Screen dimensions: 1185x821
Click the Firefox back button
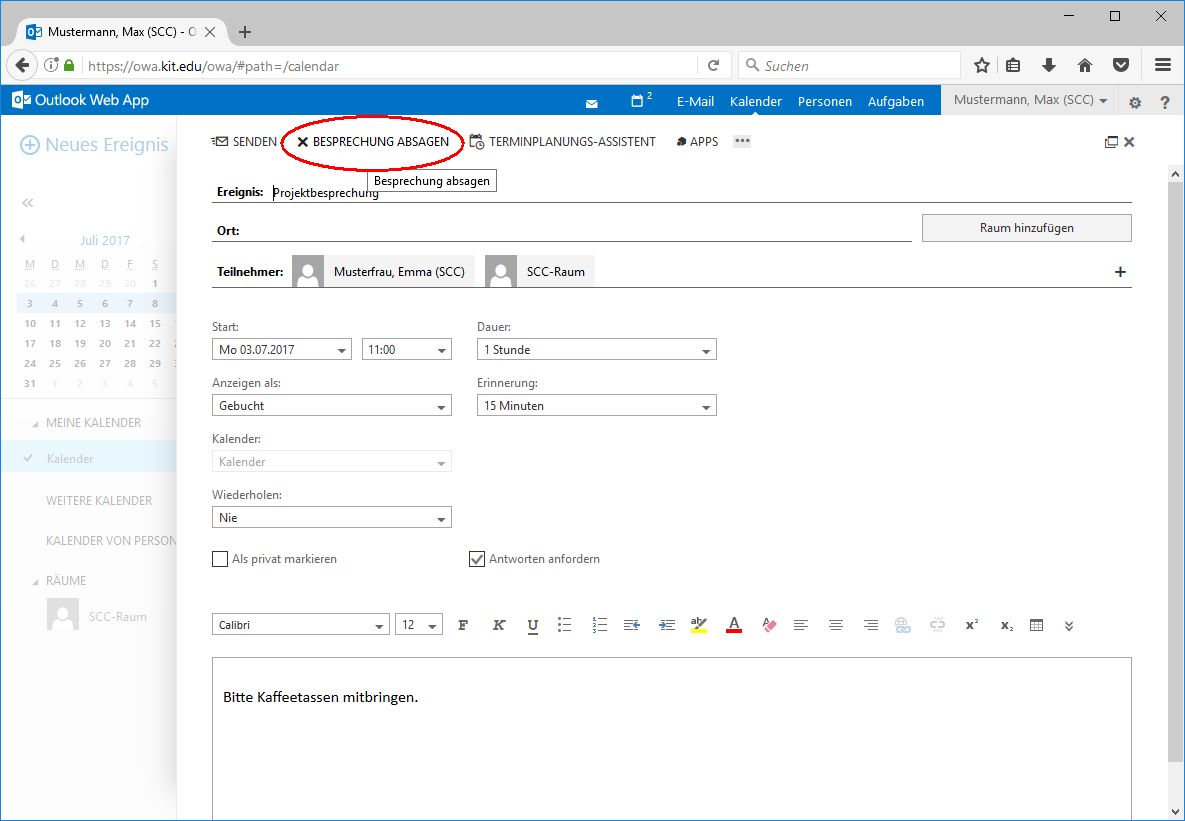point(22,66)
